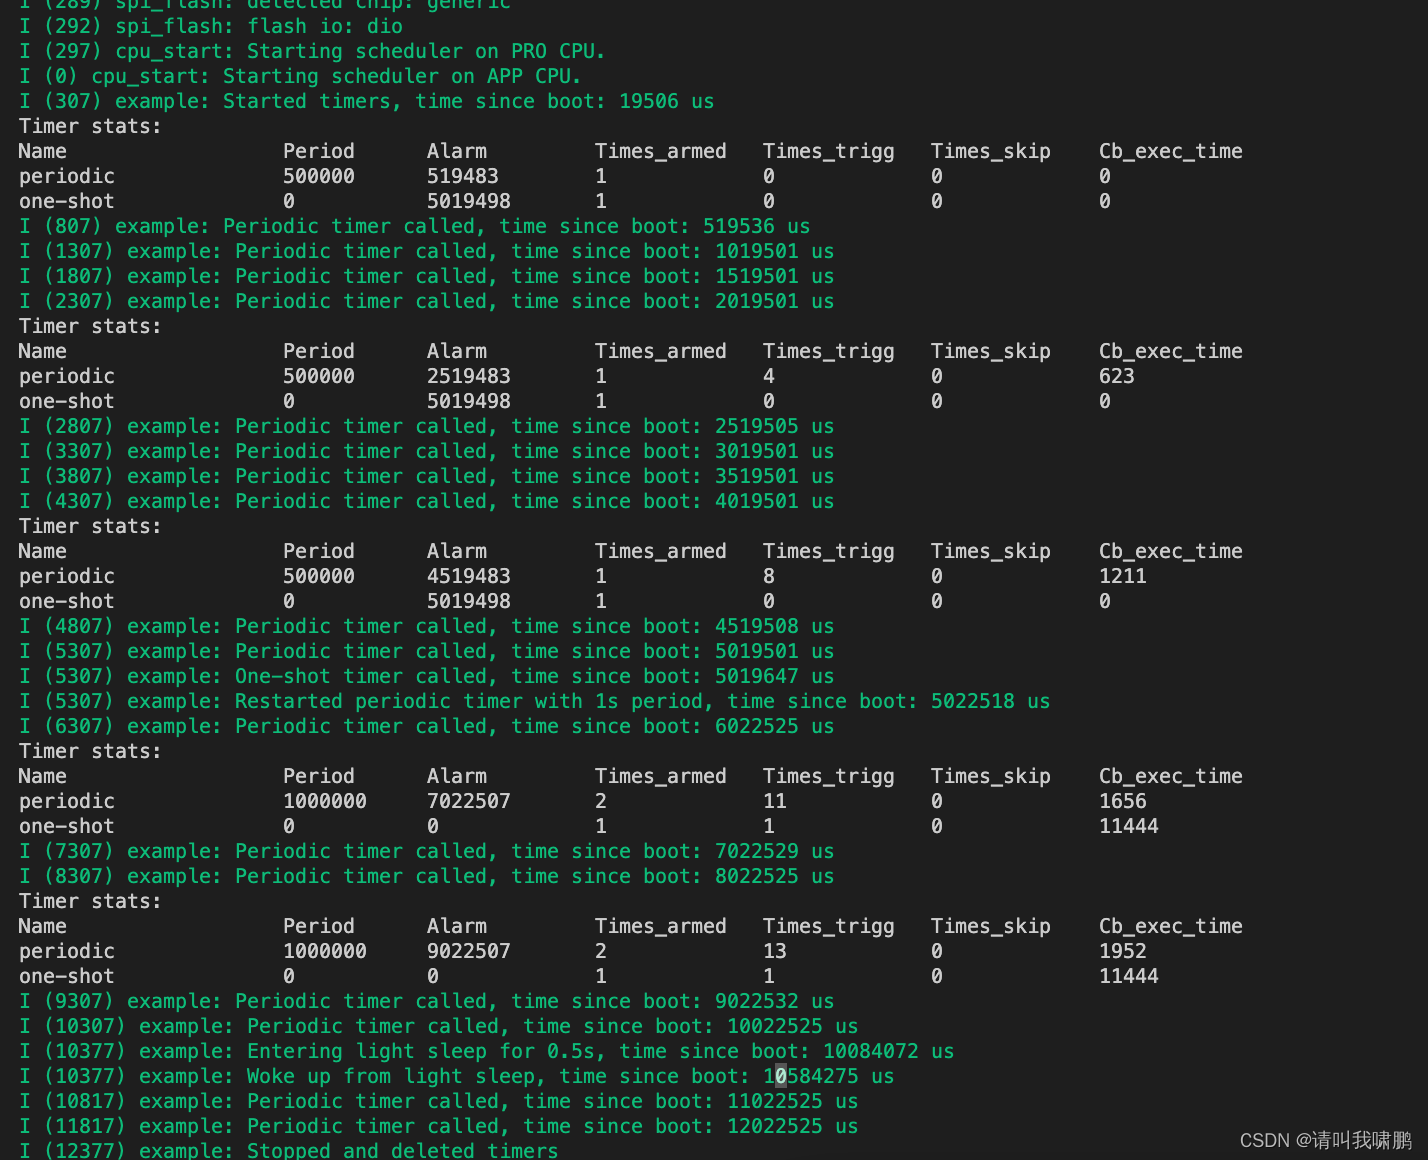Click the Times_trigg value 8
1428x1160 pixels.
(x=769, y=576)
